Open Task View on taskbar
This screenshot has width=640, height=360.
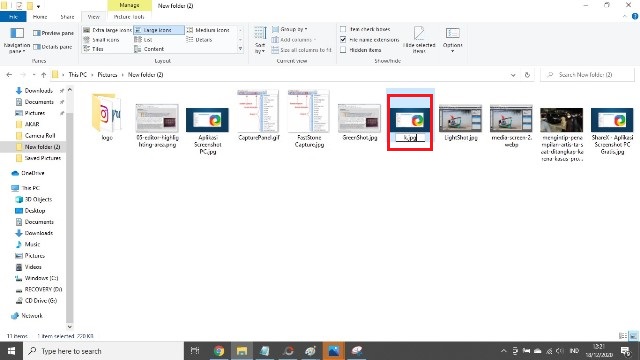click(x=195, y=351)
